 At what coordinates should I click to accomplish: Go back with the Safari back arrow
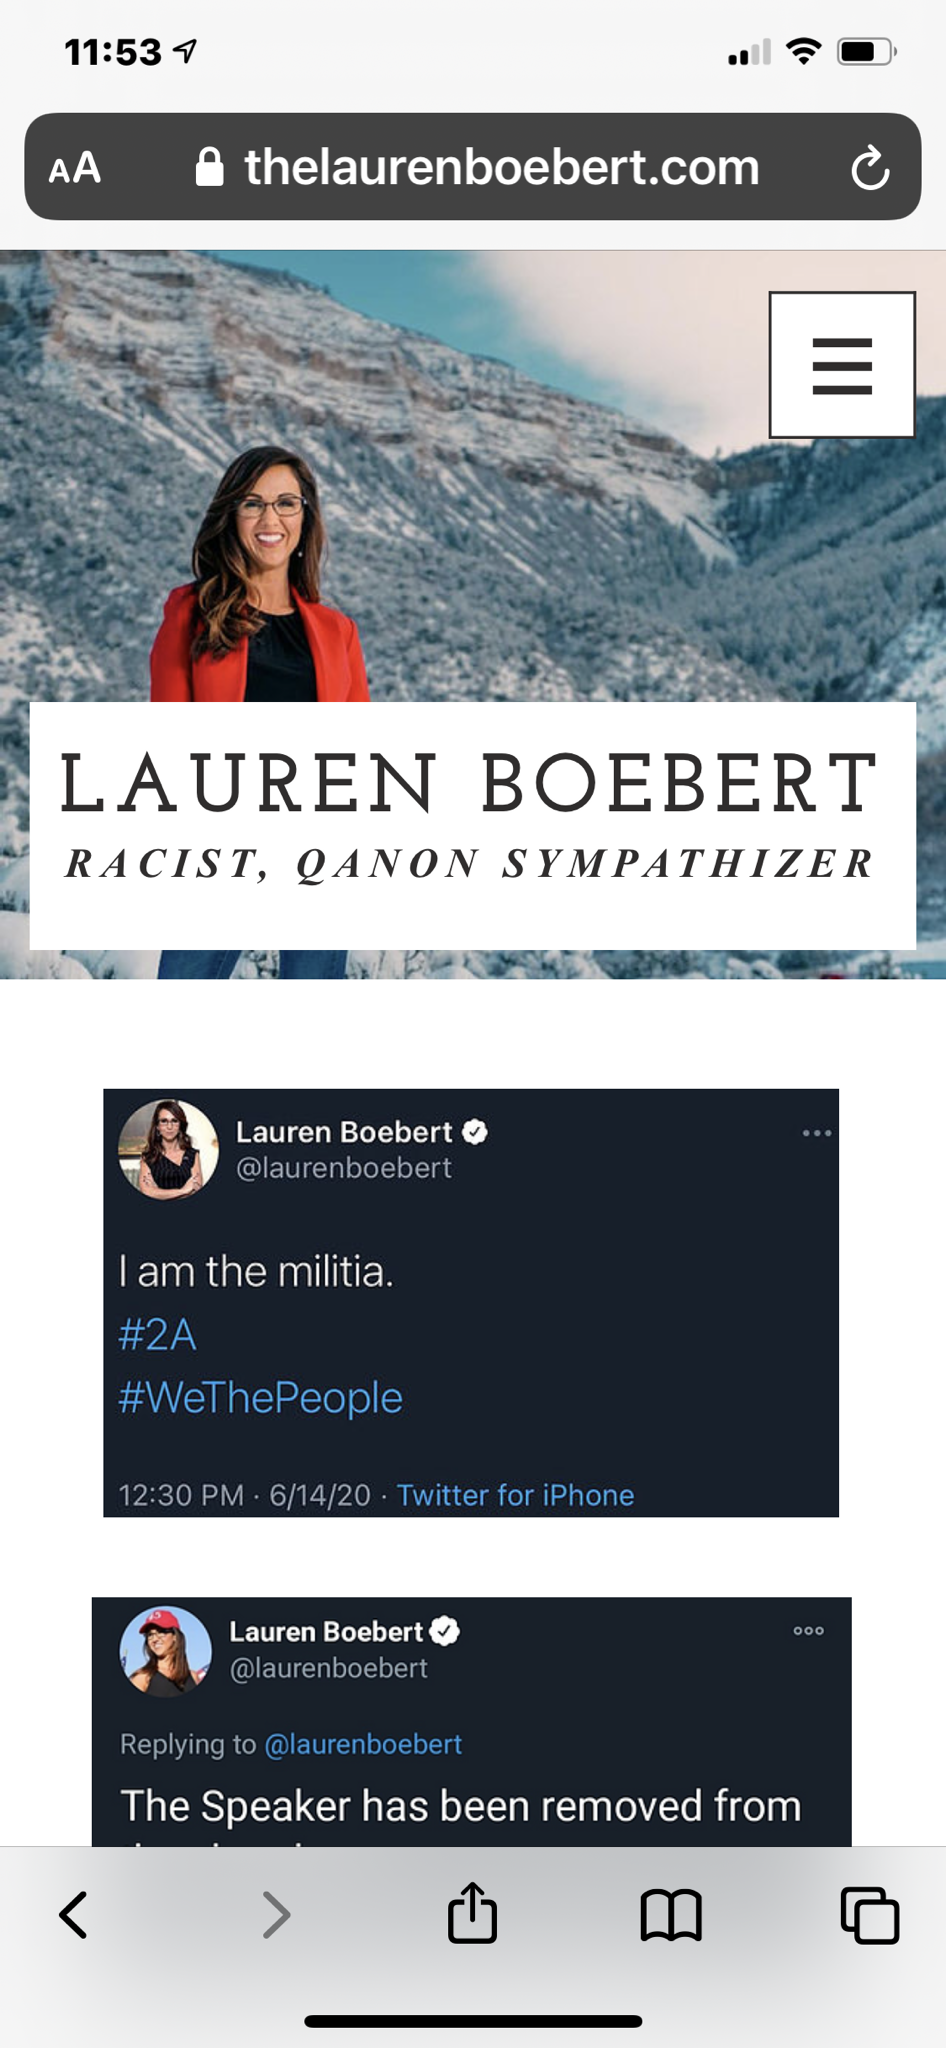[73, 1915]
